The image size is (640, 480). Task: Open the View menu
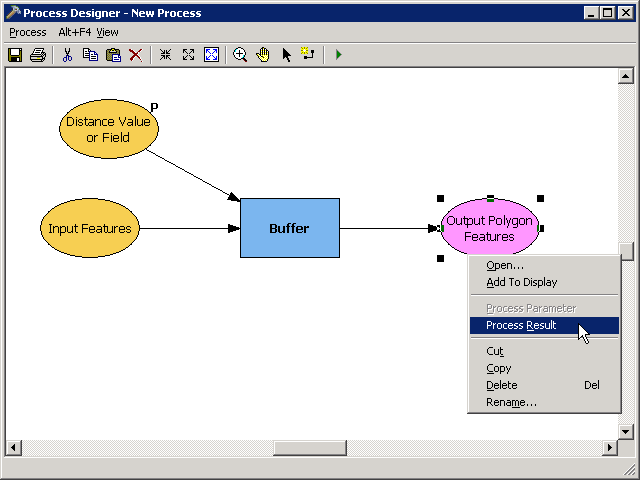(x=107, y=32)
